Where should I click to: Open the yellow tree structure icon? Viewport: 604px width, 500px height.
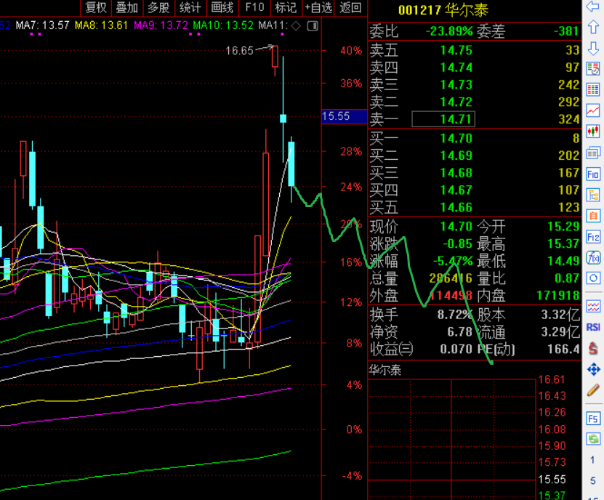(x=593, y=195)
